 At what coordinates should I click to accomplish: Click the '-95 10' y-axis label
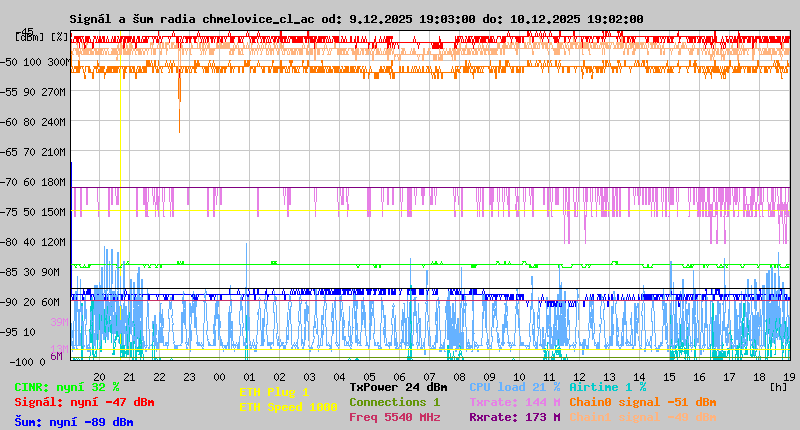pos(18,333)
